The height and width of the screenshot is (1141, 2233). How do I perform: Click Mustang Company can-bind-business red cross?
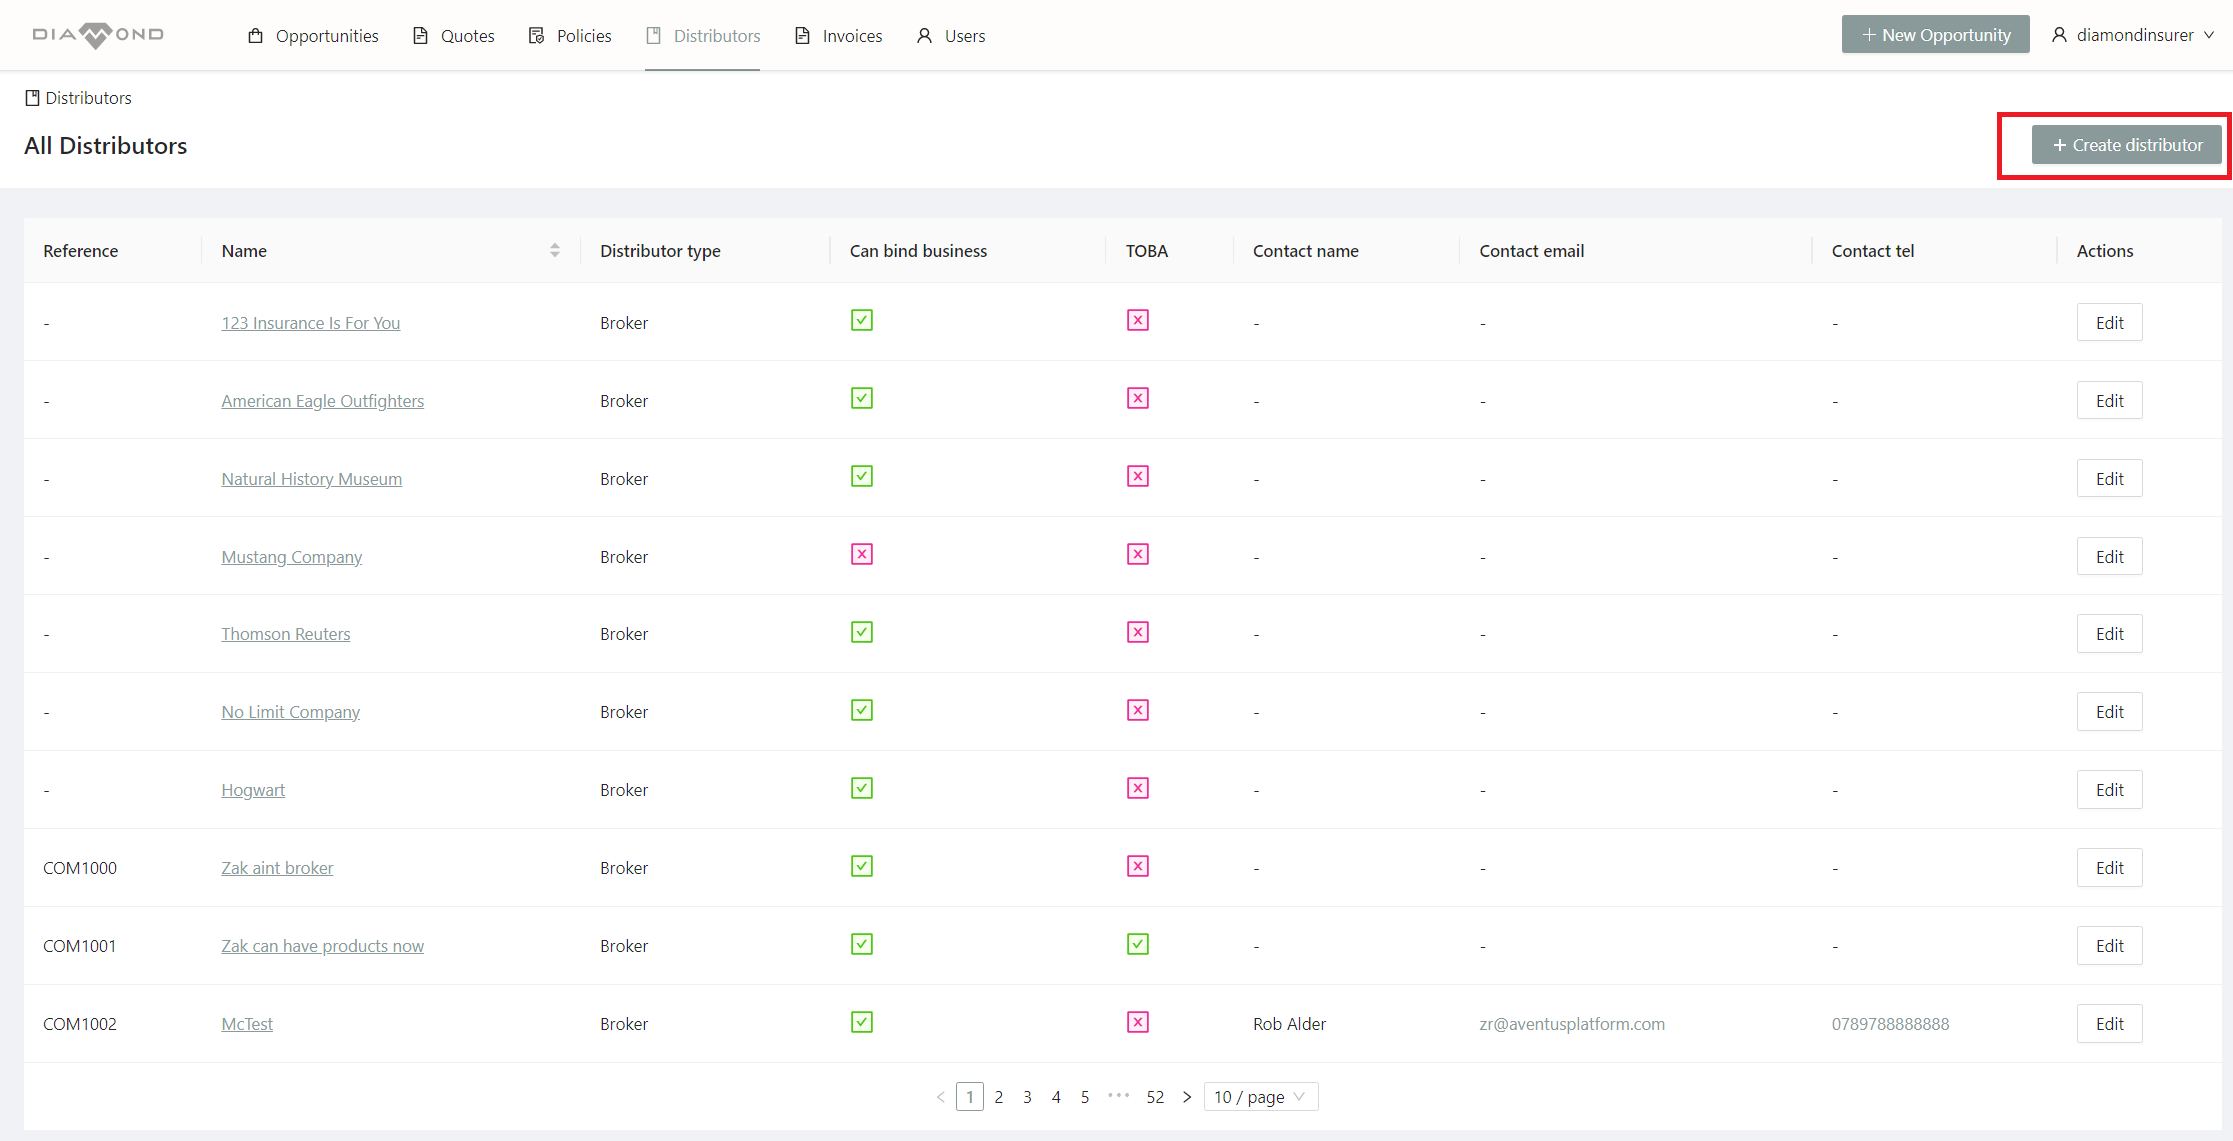861,554
